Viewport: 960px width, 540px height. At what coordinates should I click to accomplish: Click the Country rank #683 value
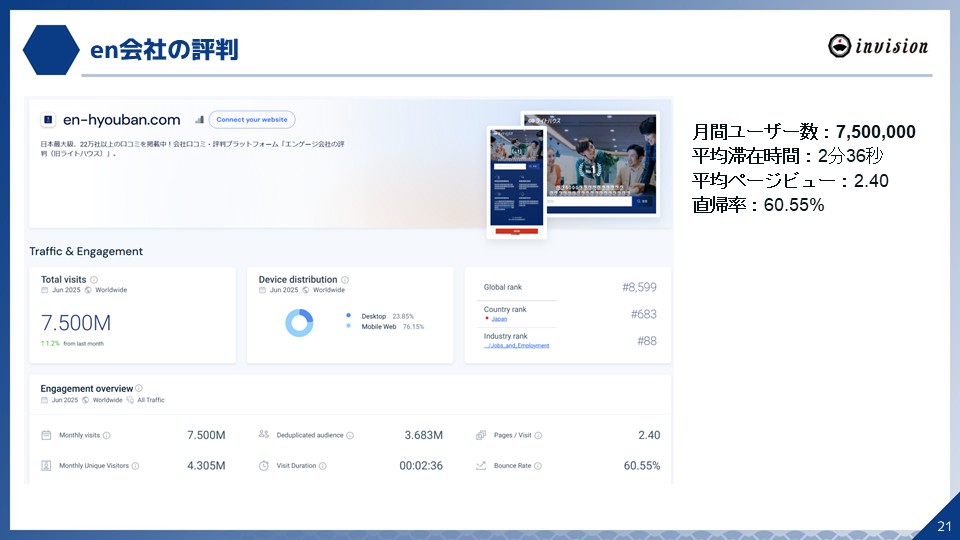click(x=643, y=314)
